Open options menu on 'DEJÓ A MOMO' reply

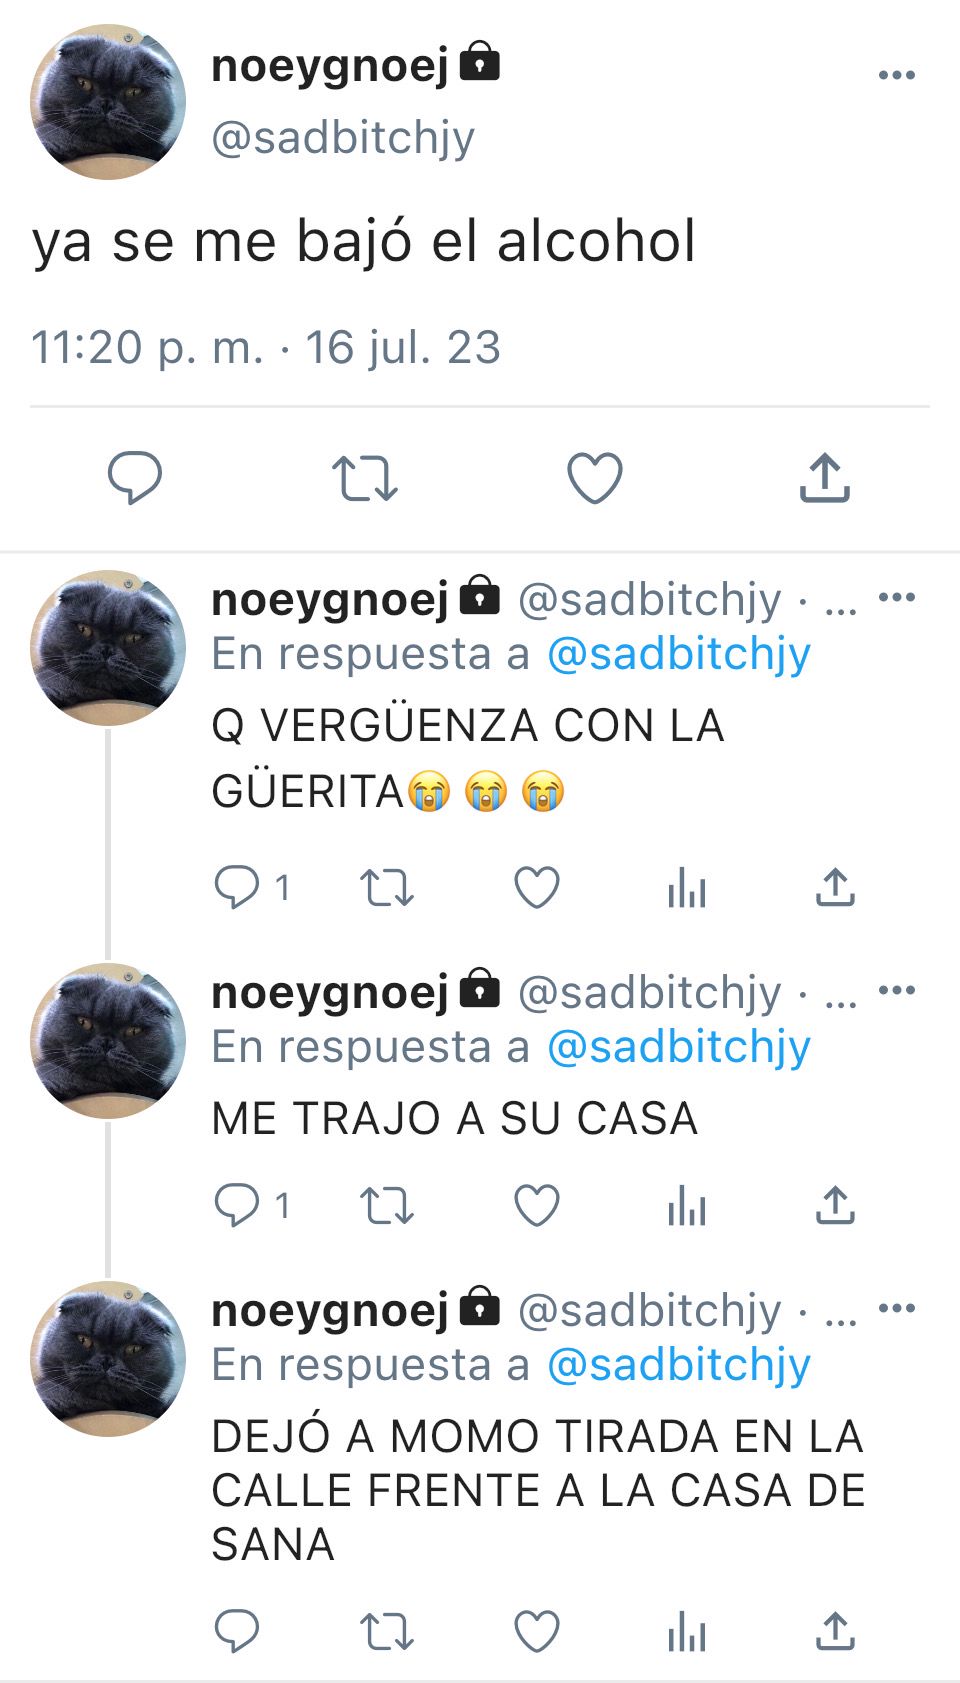click(x=897, y=1308)
